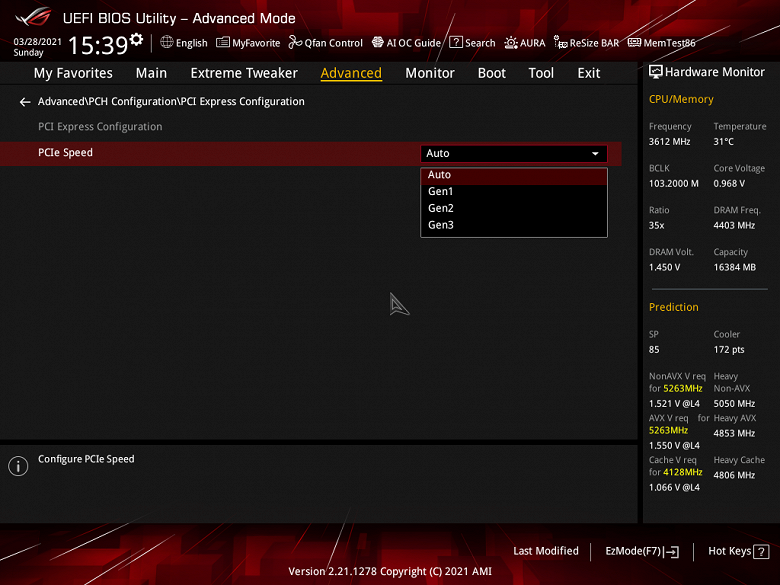
Task: Click the yellow 4128MHz cache value
Action: click(682, 472)
